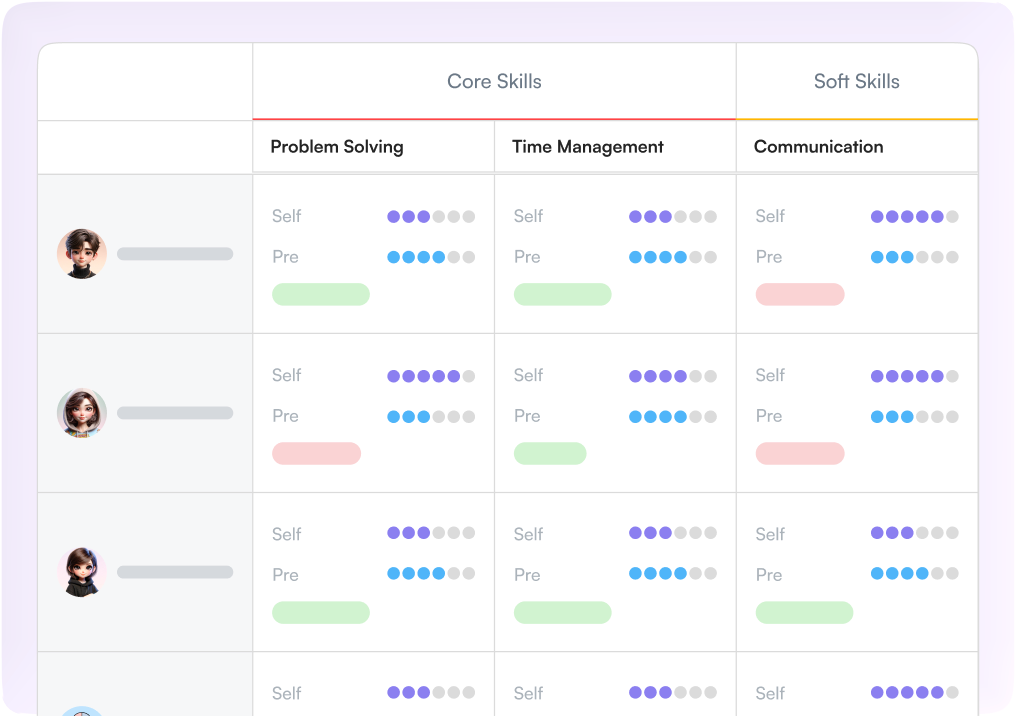Adjust first row Time Management Self rating dots
1016x716 pixels.
(x=673, y=216)
